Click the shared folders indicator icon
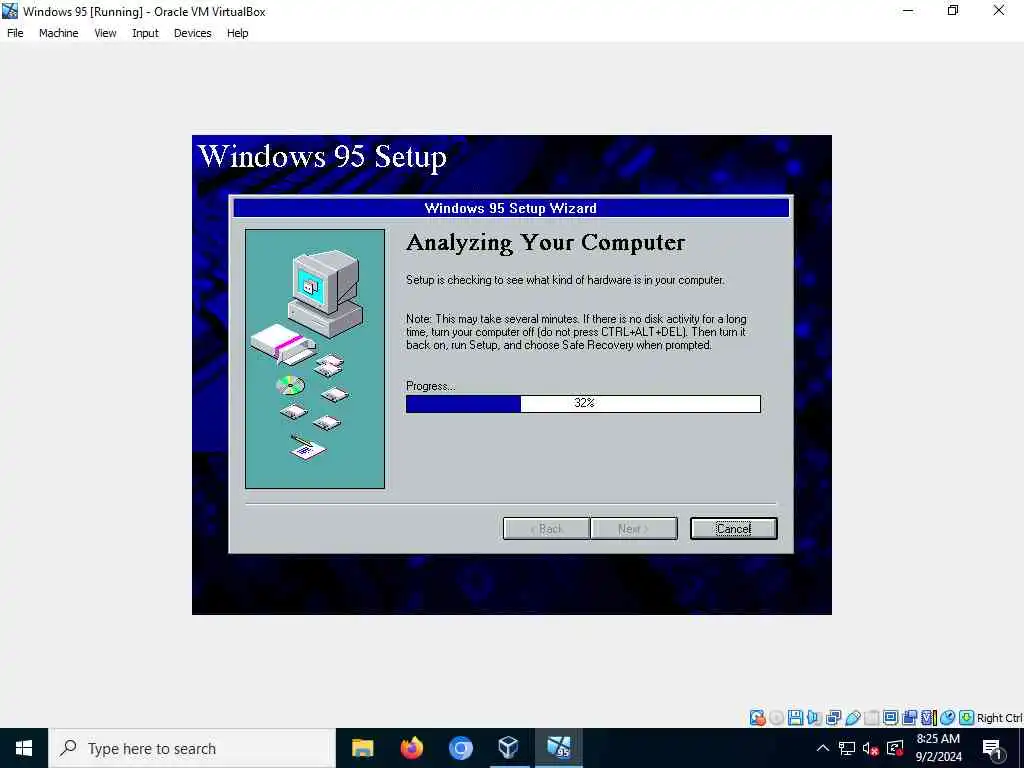 872,718
